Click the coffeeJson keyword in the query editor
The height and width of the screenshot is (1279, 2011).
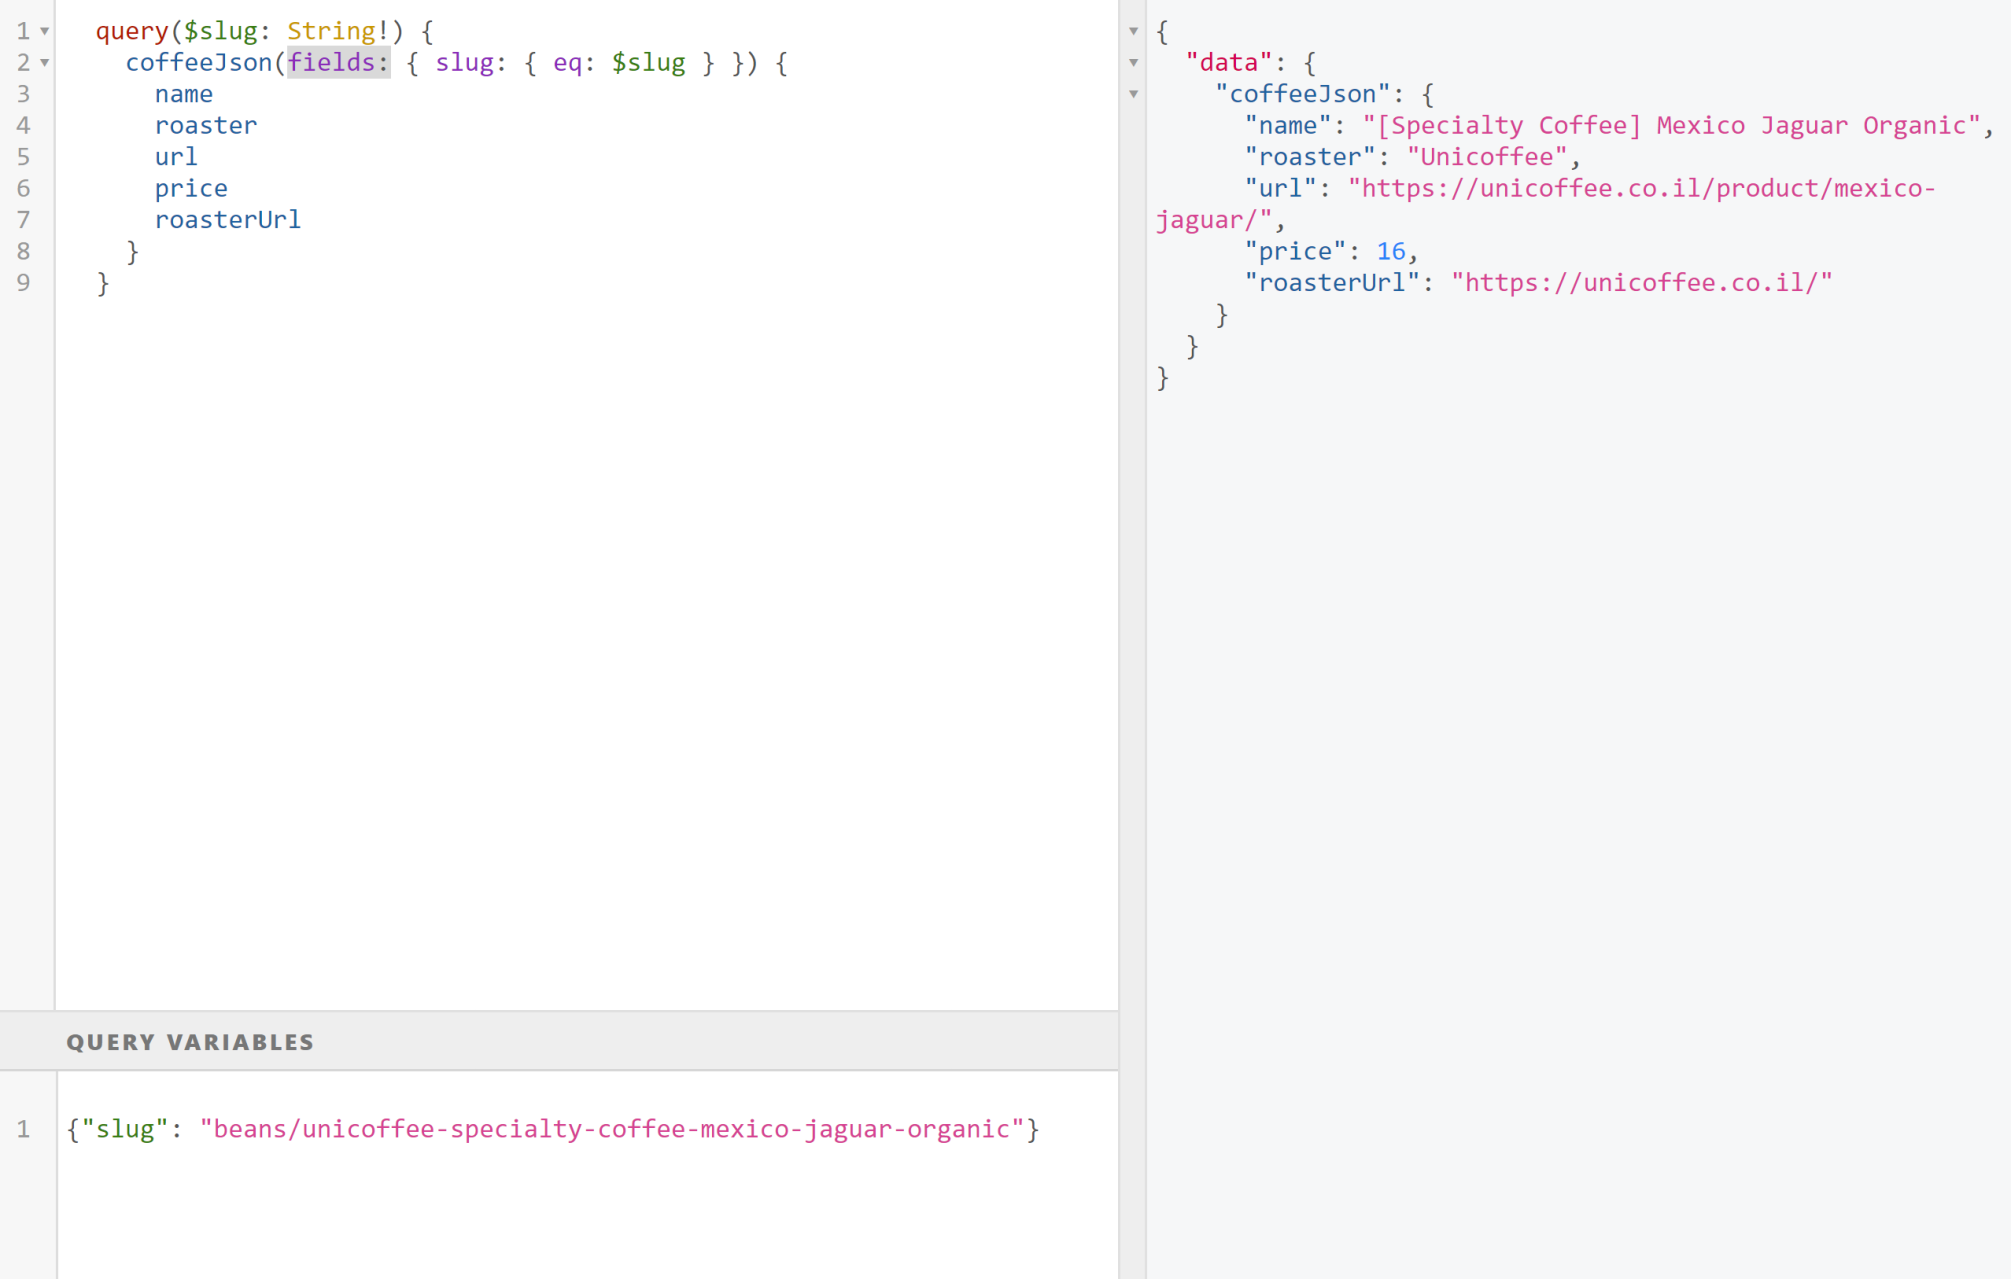198,63
